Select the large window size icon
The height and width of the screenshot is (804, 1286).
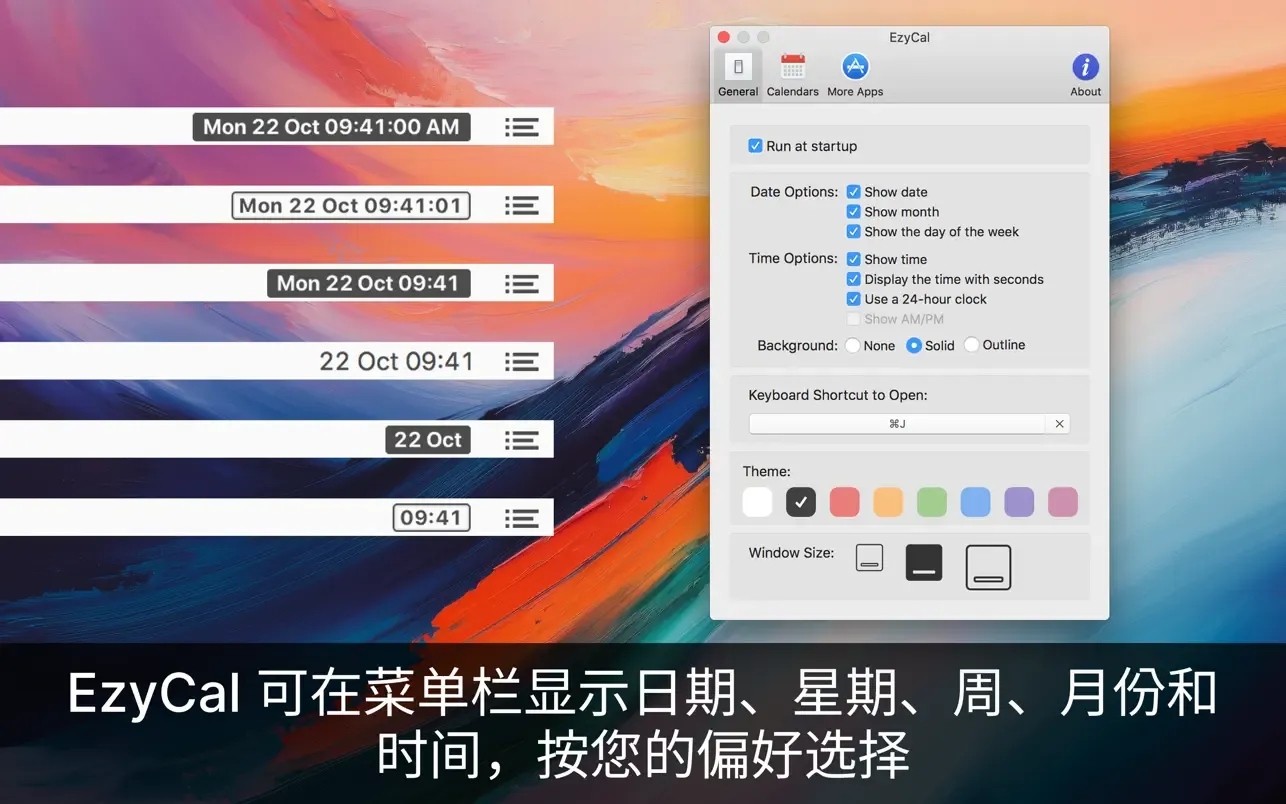(988, 567)
